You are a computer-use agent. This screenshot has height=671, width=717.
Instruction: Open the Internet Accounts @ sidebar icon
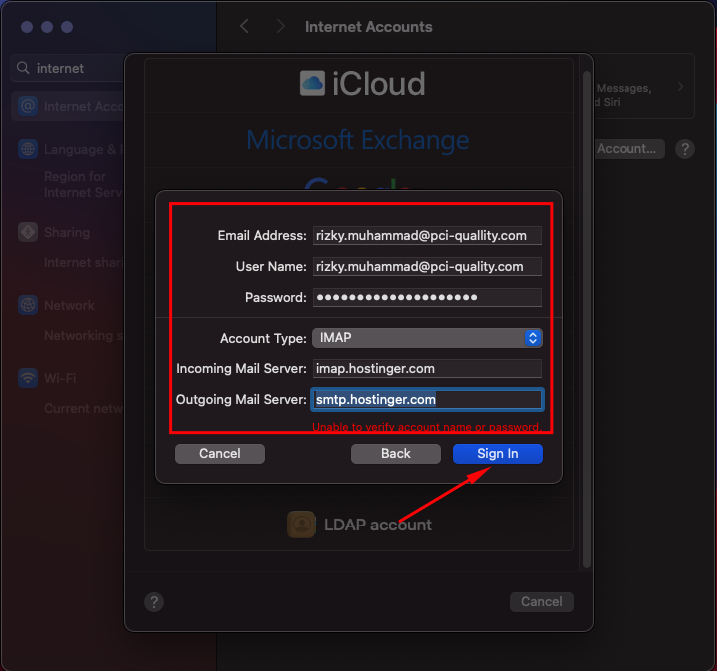tap(28, 106)
